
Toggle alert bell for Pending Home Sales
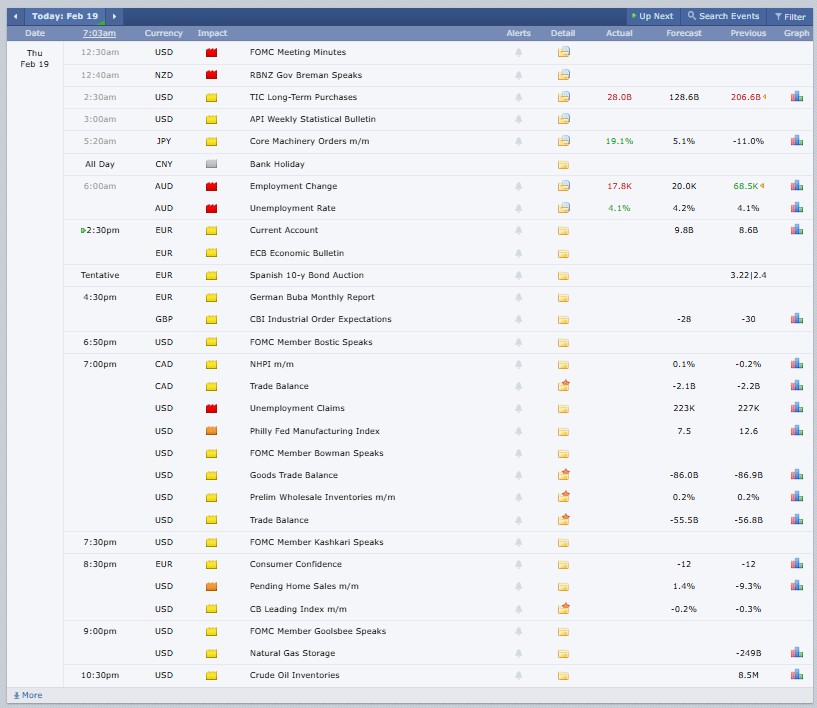[x=518, y=586]
